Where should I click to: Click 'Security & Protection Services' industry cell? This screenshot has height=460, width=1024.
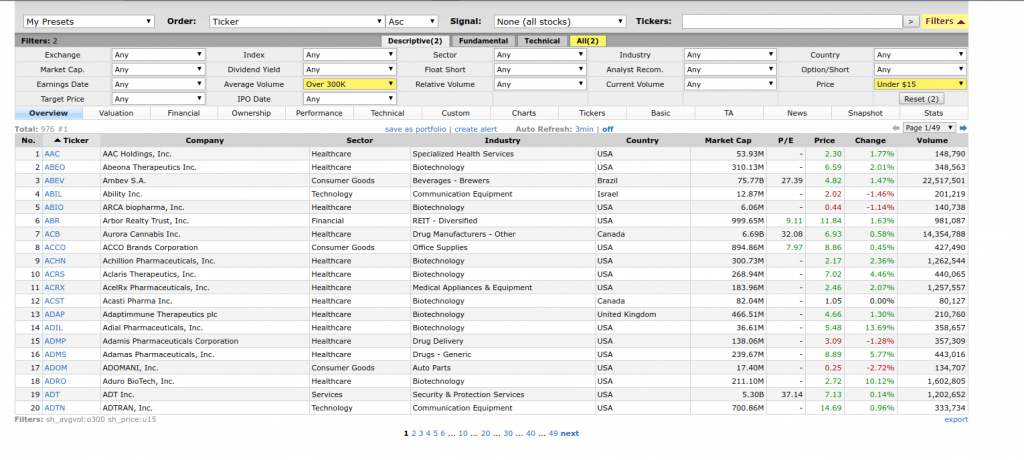468,394
